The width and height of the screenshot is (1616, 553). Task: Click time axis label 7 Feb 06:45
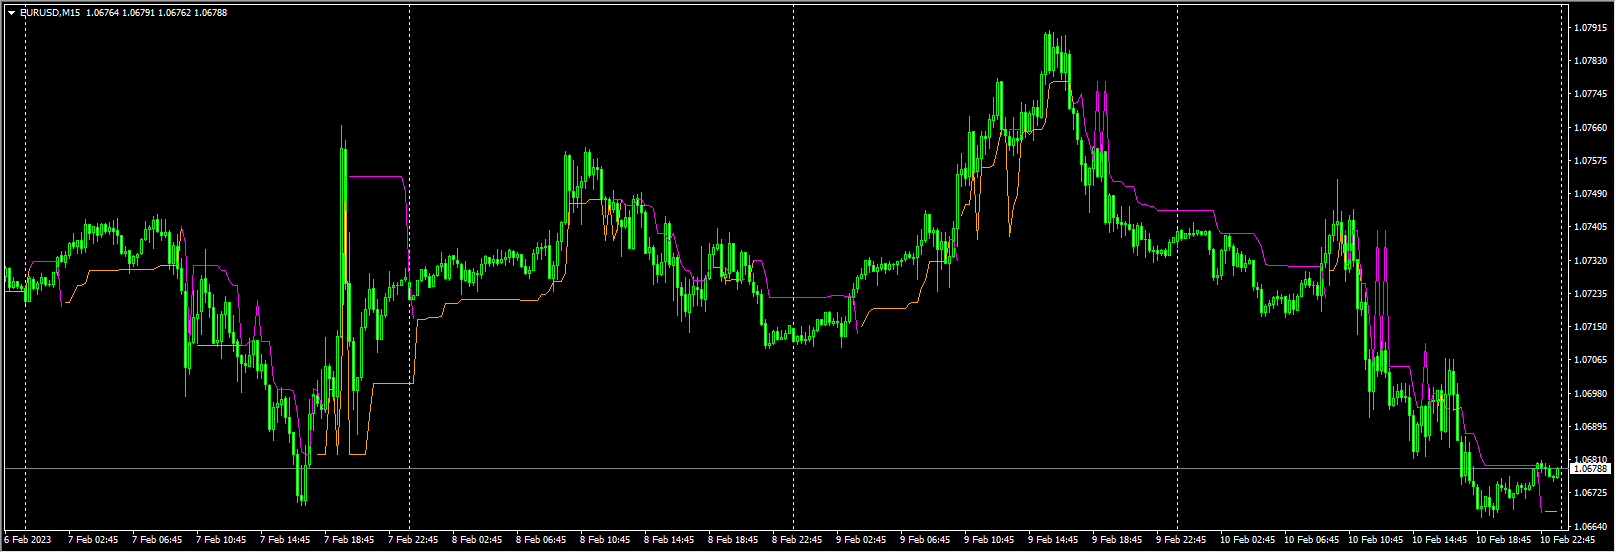pyautogui.click(x=157, y=540)
